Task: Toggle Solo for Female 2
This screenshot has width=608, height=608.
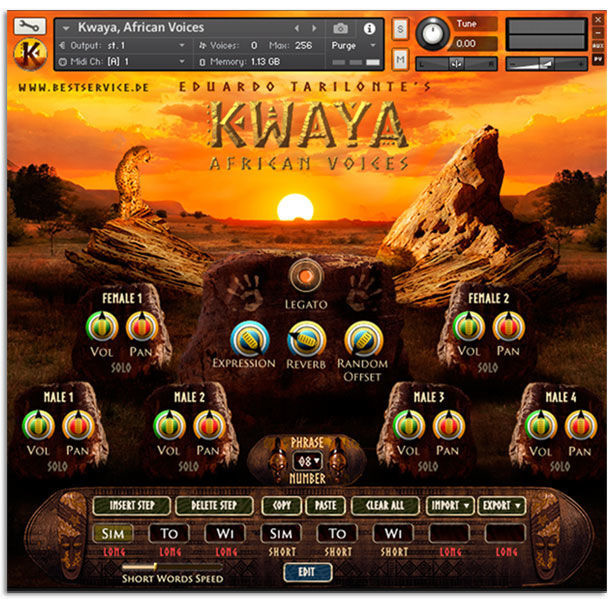Action: tap(487, 368)
